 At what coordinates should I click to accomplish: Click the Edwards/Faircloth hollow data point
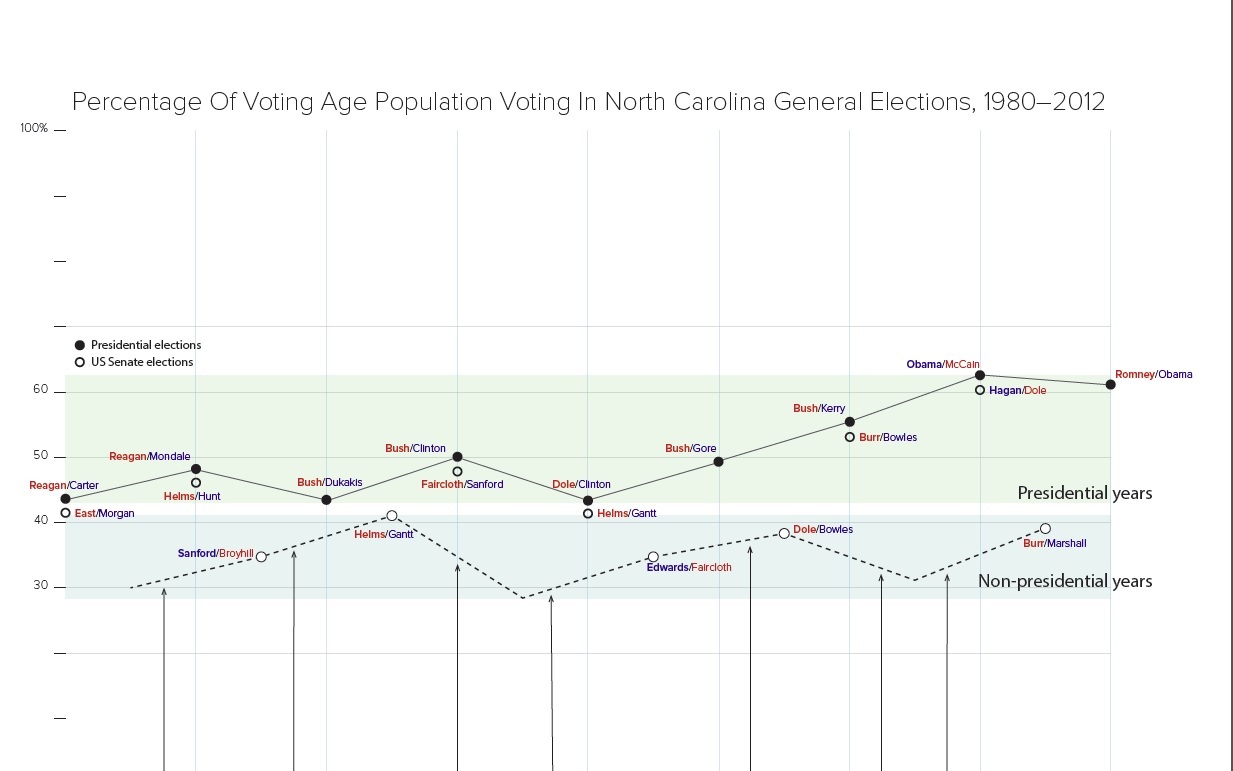click(x=653, y=557)
